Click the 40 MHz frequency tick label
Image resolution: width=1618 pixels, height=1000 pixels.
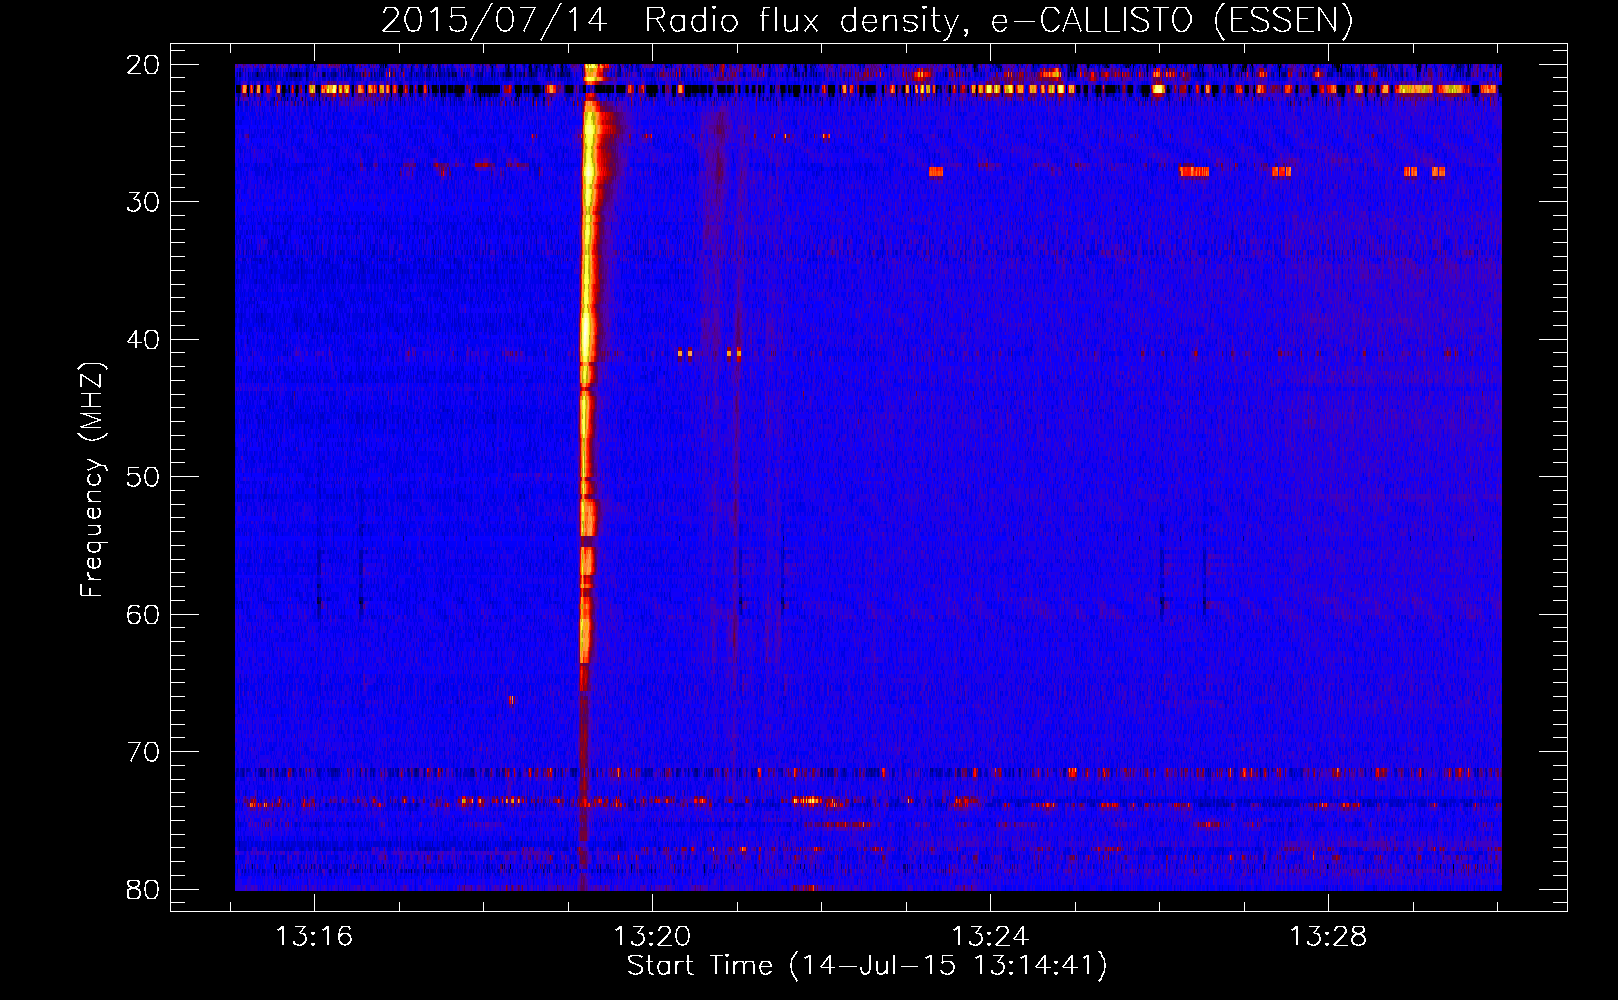[x=143, y=339]
